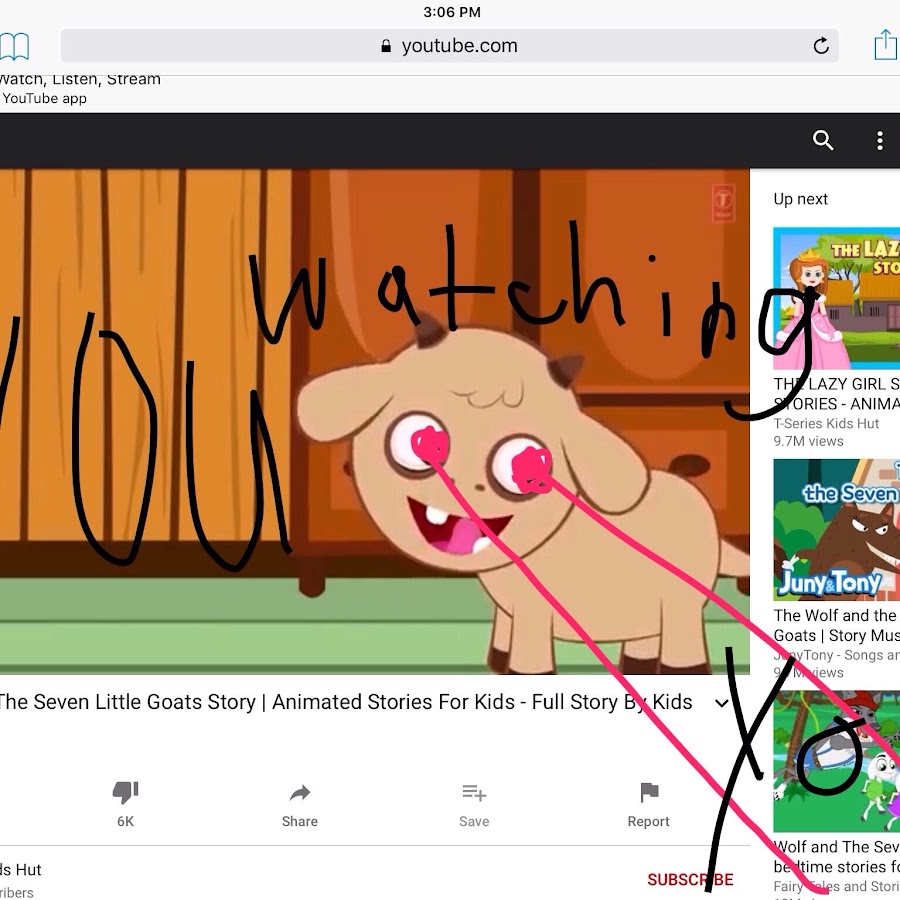Tap the Share arrow icon

tap(300, 793)
